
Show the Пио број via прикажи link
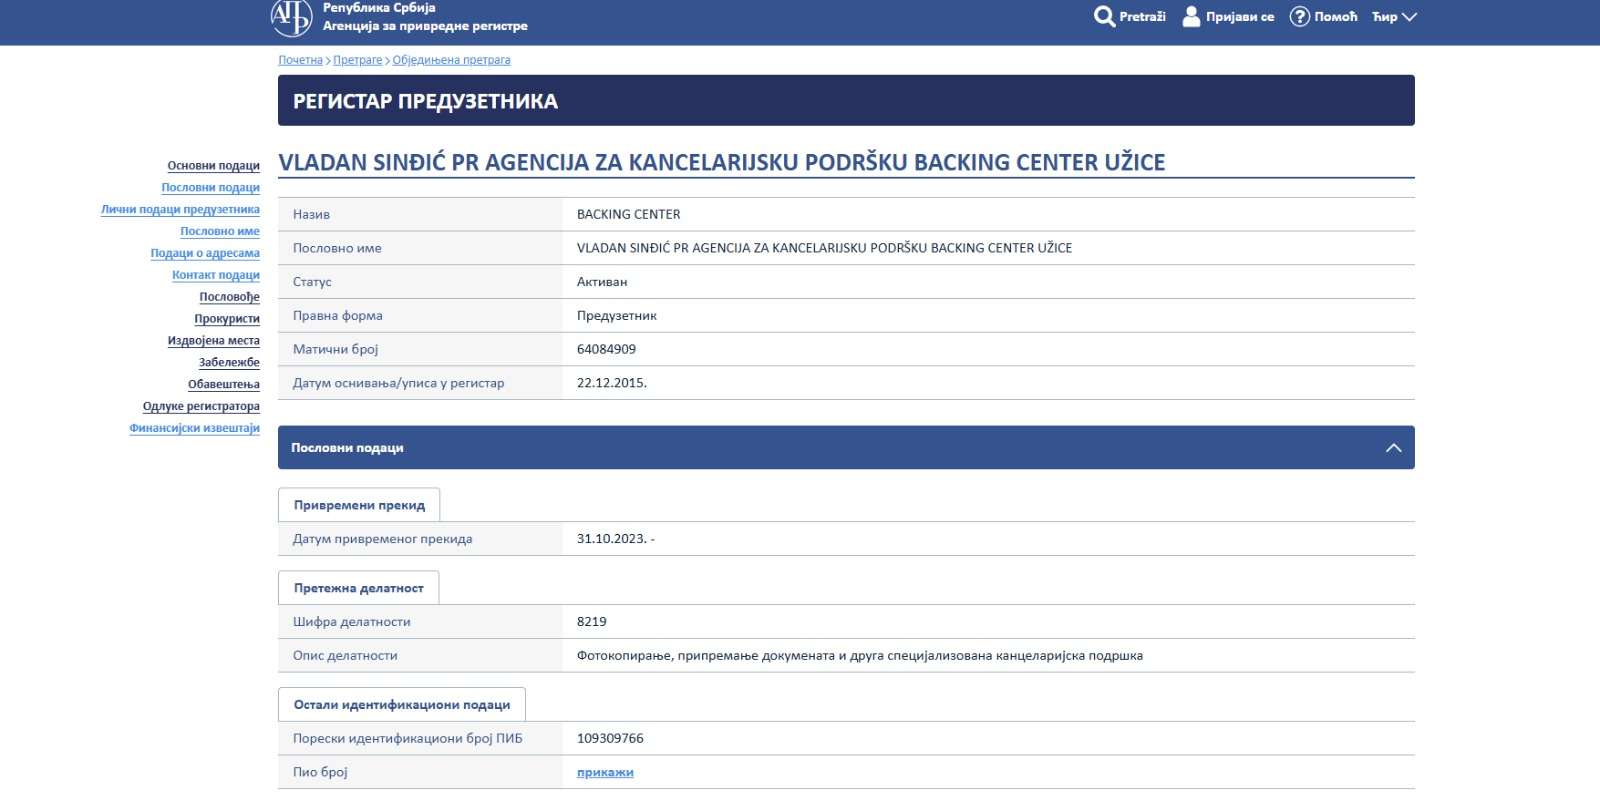click(605, 772)
